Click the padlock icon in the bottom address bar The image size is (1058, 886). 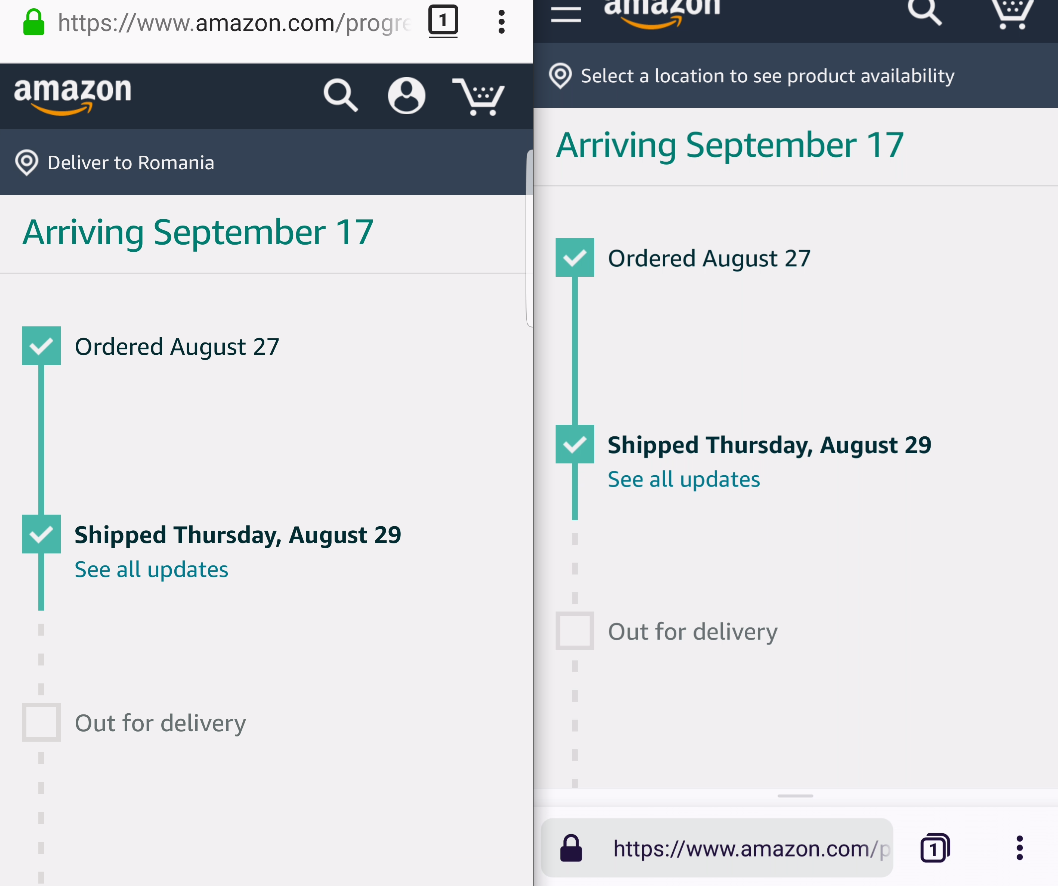coord(571,847)
